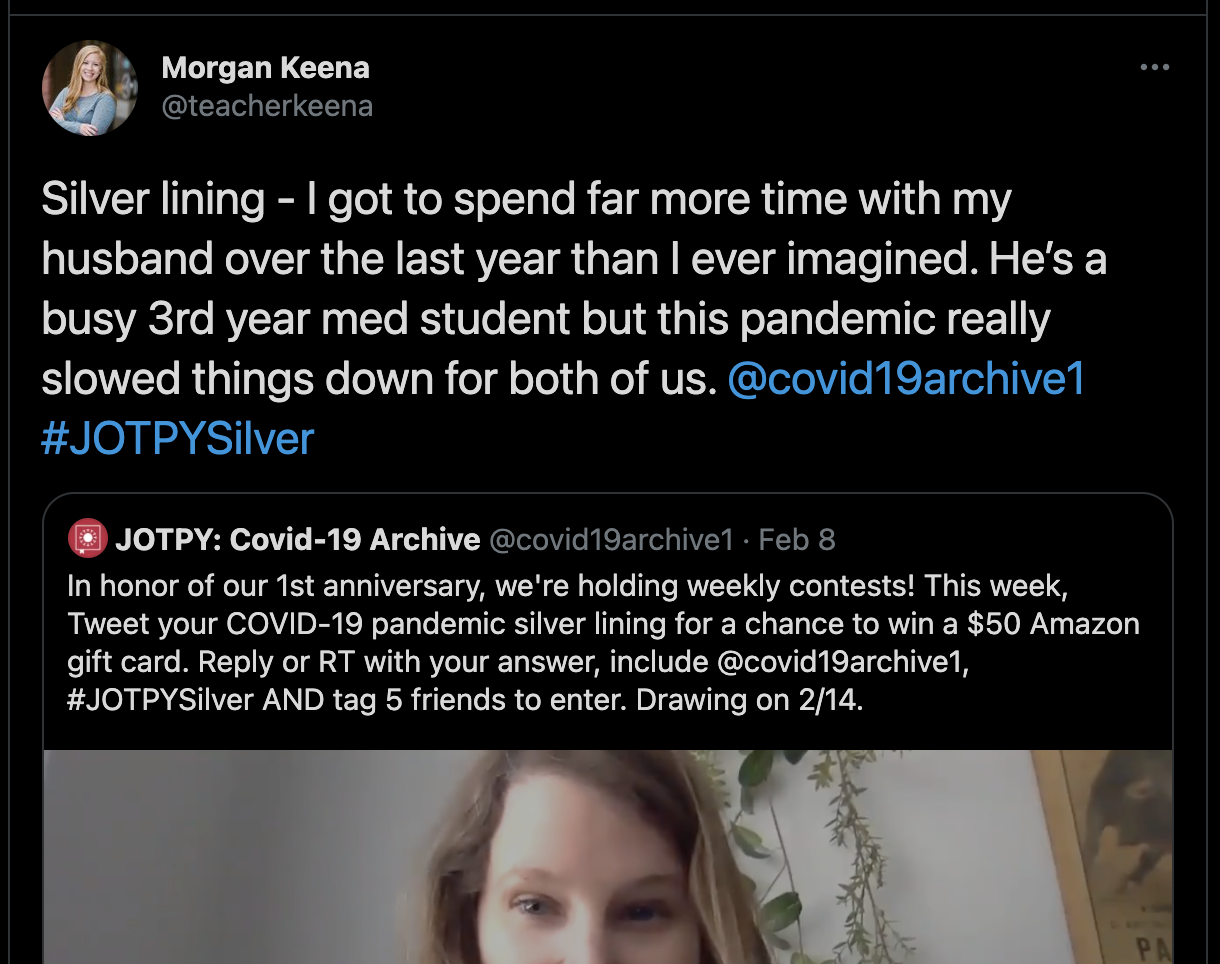Click the Feb 8 timestamp
1220x964 pixels.
tap(797, 540)
